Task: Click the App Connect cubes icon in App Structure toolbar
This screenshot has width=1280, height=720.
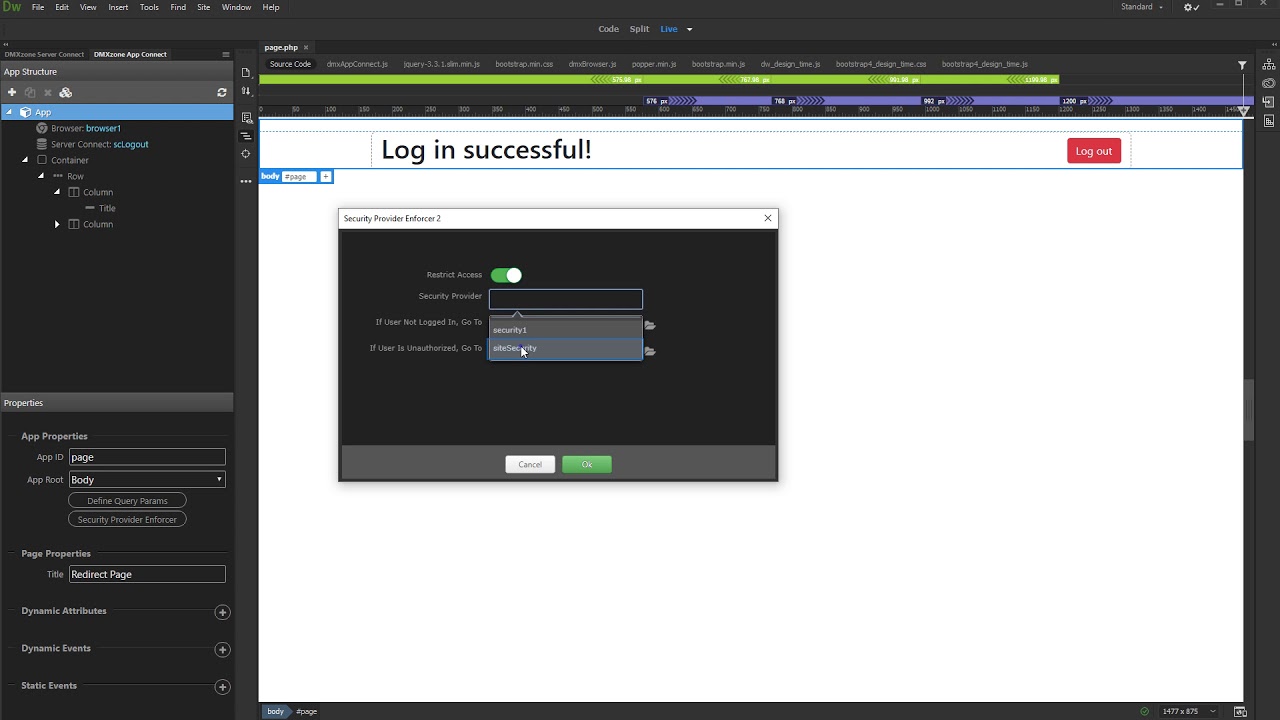Action: tap(66, 92)
